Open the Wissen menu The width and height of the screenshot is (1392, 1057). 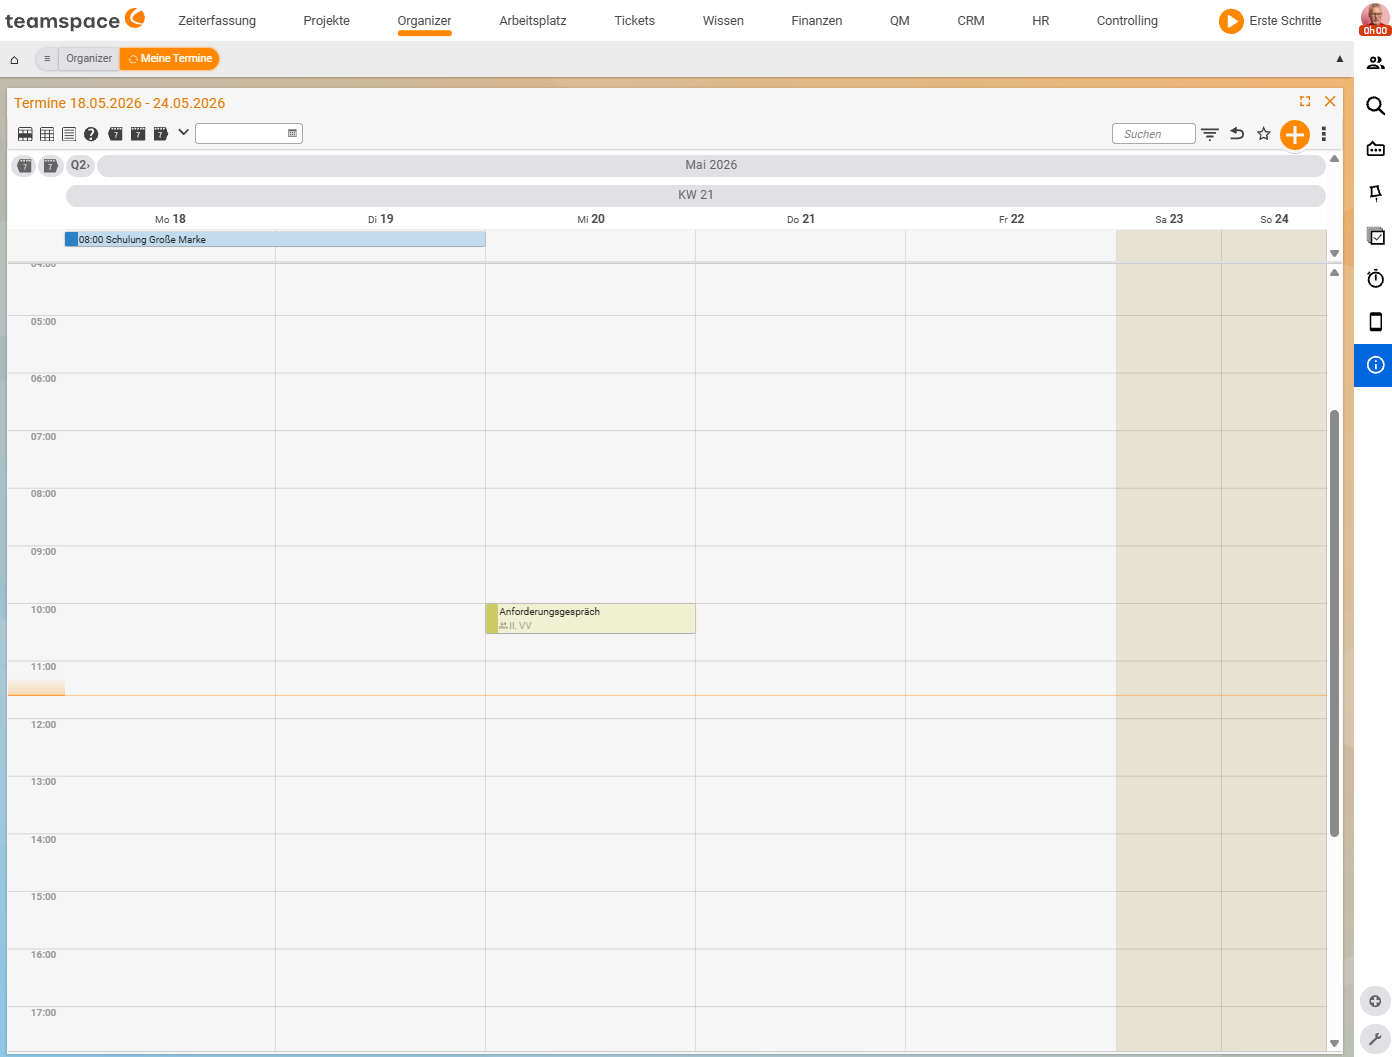723,20
